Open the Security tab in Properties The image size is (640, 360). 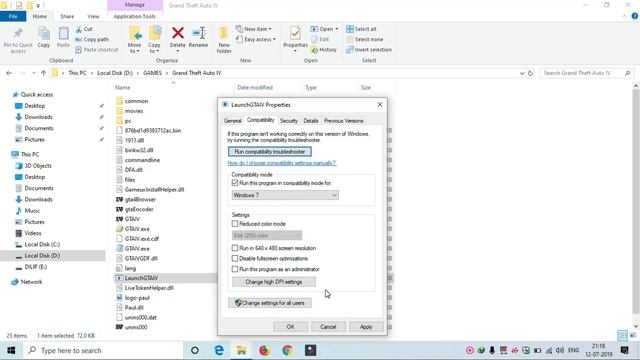[289, 121]
